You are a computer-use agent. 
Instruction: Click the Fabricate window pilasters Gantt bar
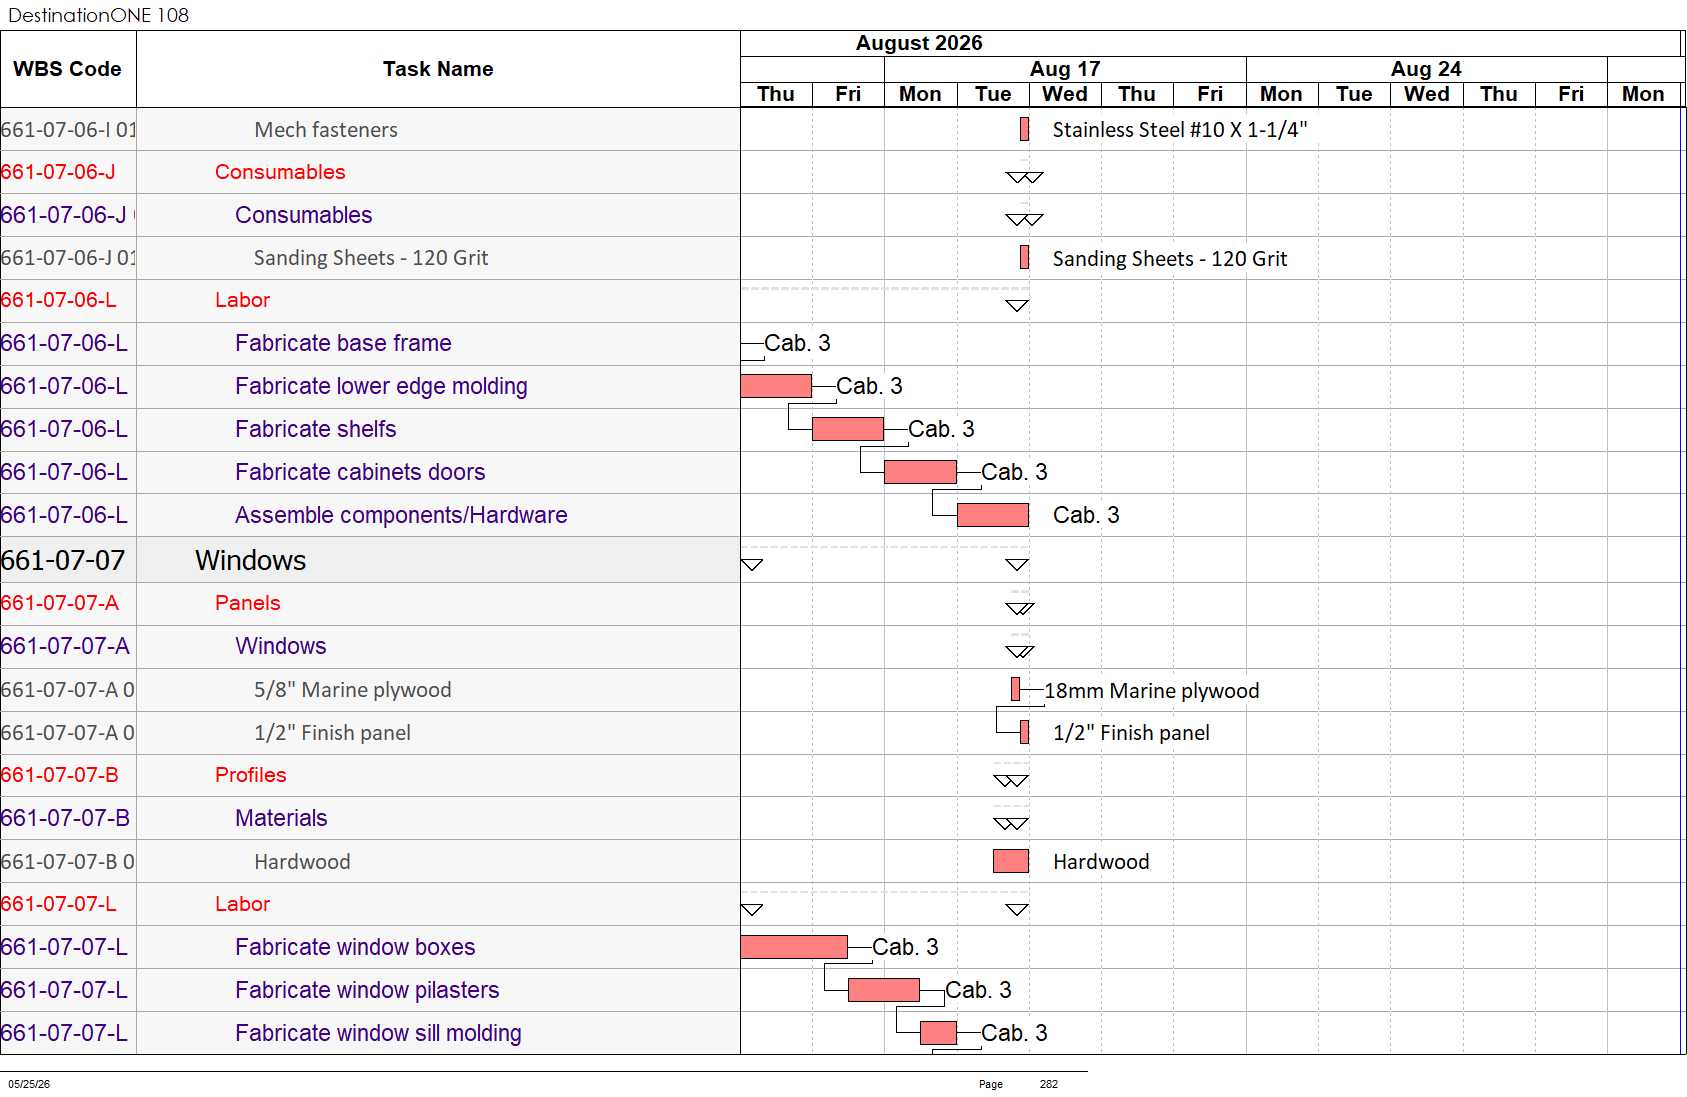tap(884, 990)
